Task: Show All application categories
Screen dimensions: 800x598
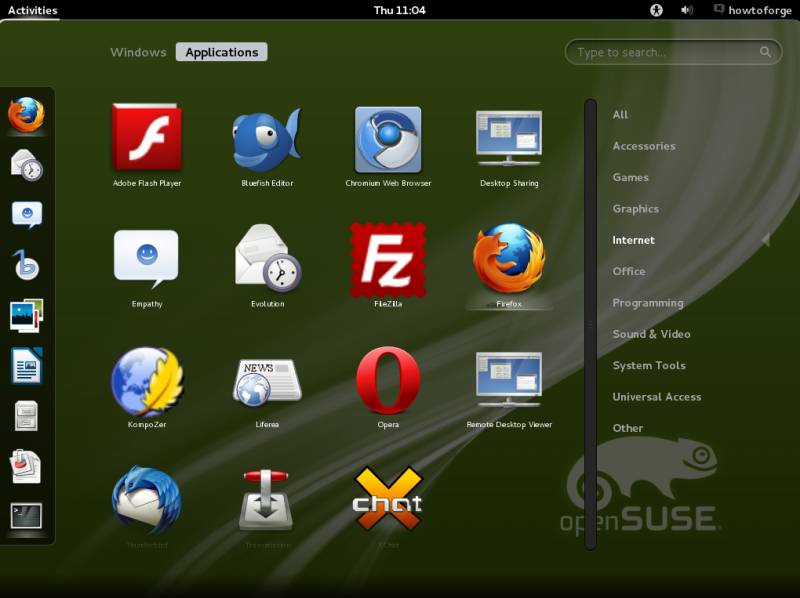Action: tap(620, 115)
